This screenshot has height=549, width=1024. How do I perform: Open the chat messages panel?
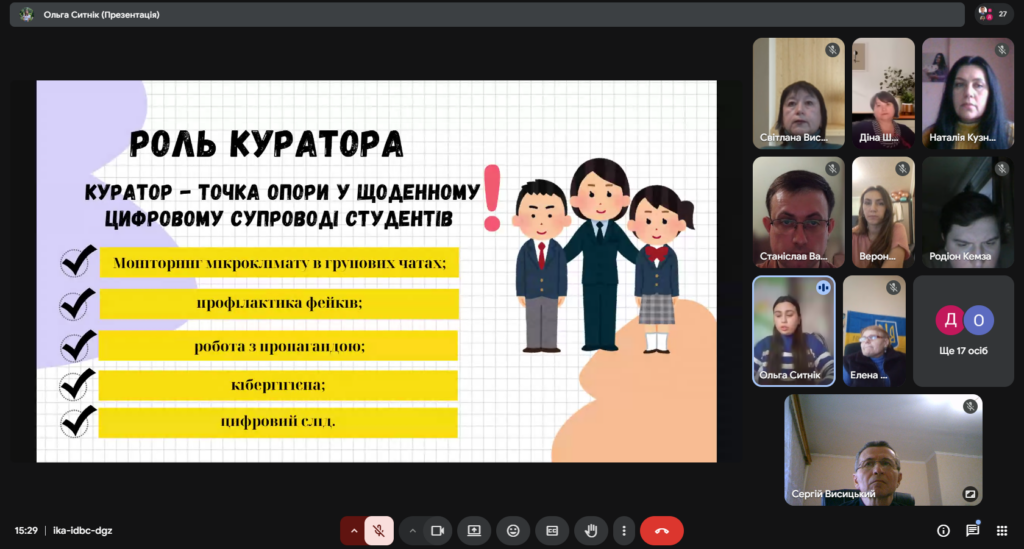point(972,530)
